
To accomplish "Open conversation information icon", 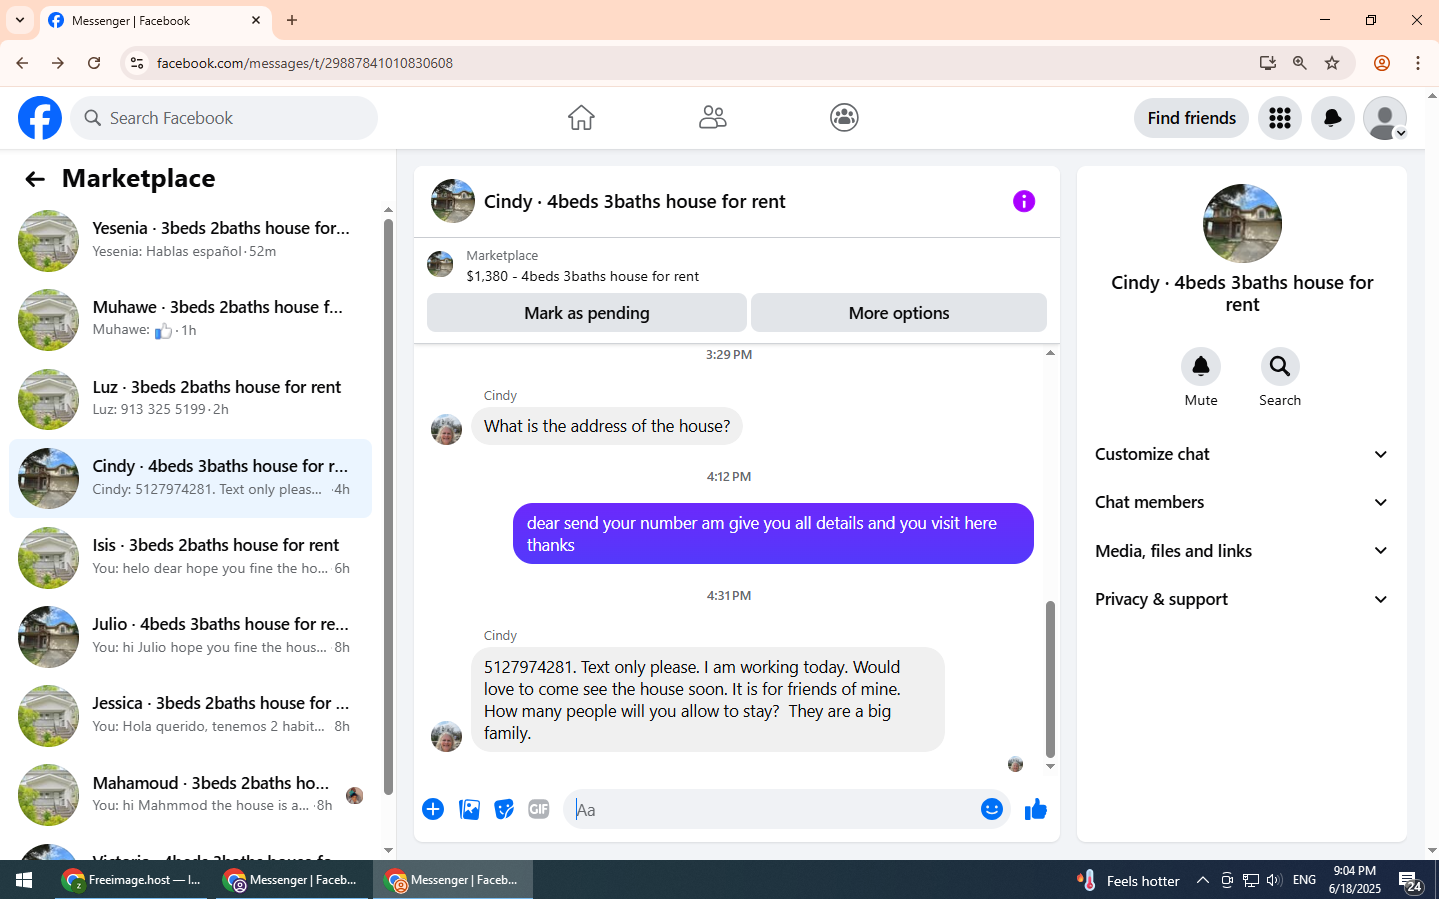I will [1024, 201].
